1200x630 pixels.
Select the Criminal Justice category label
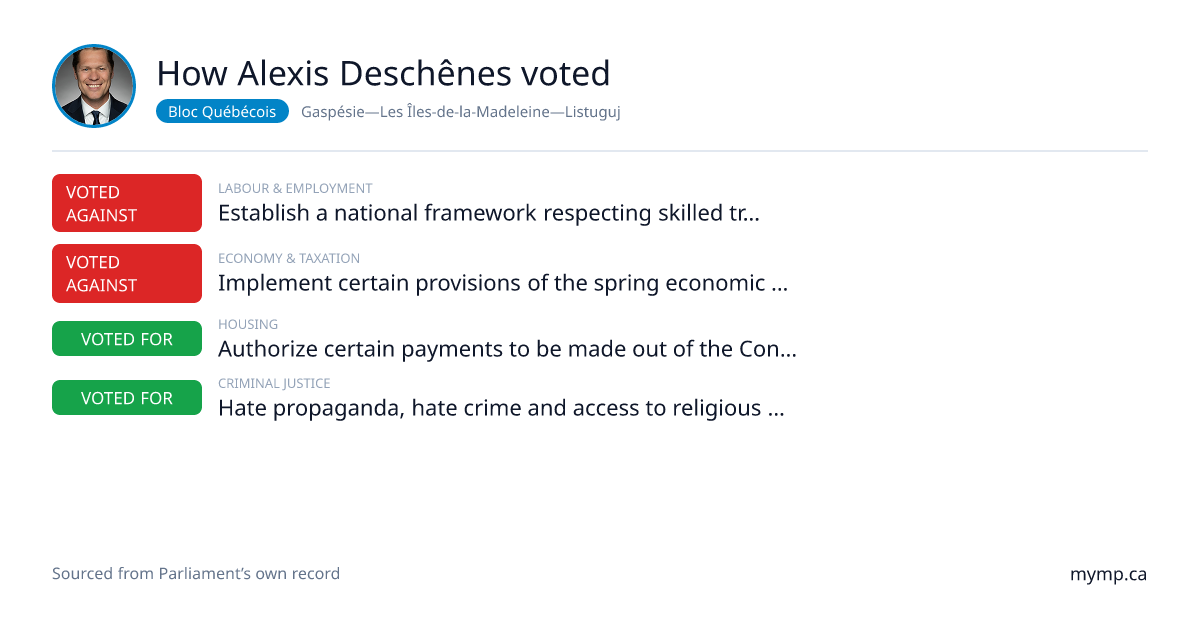pos(274,383)
